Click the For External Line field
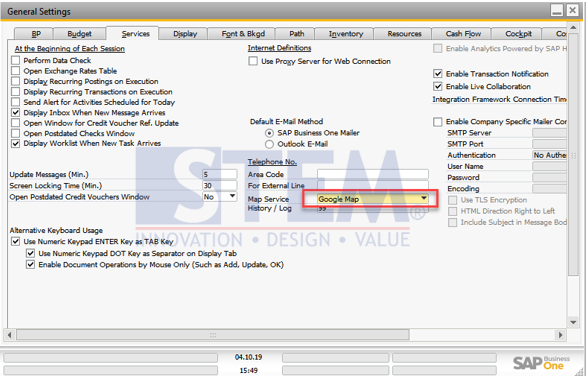This screenshot has width=588, height=377. coord(373,185)
